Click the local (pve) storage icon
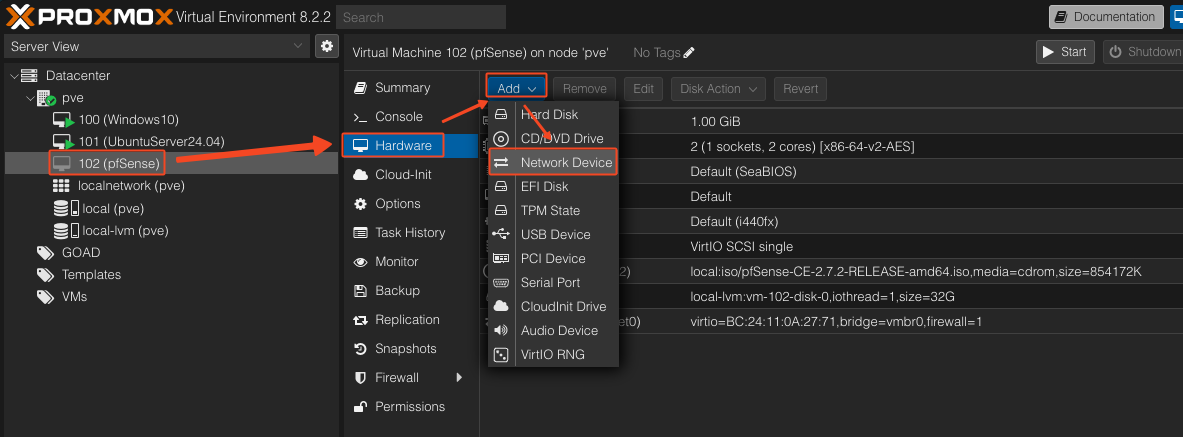Image resolution: width=1183 pixels, height=437 pixels. [66, 208]
